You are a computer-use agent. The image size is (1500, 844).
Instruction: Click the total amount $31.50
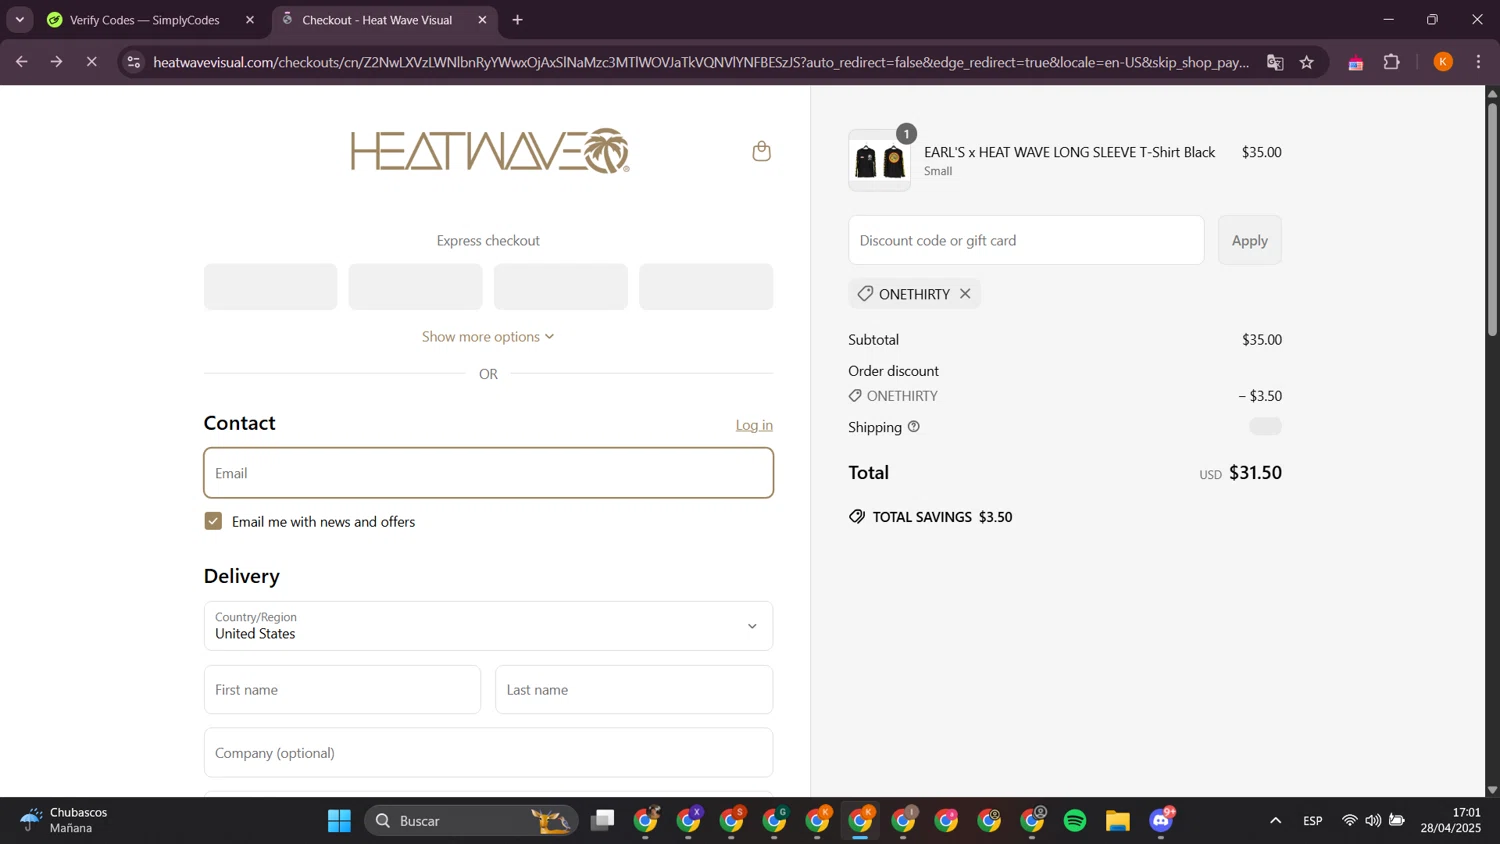[1255, 472]
